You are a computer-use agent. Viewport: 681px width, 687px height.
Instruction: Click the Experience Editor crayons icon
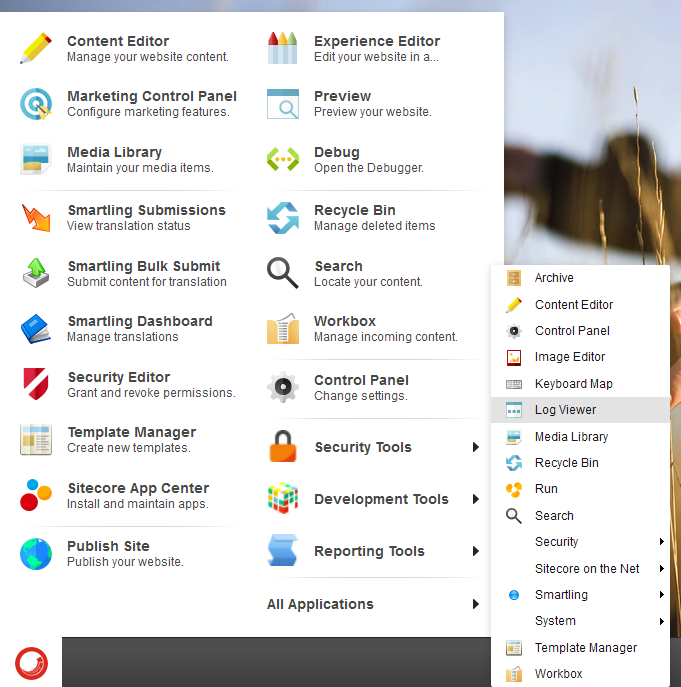pyautogui.click(x=283, y=48)
